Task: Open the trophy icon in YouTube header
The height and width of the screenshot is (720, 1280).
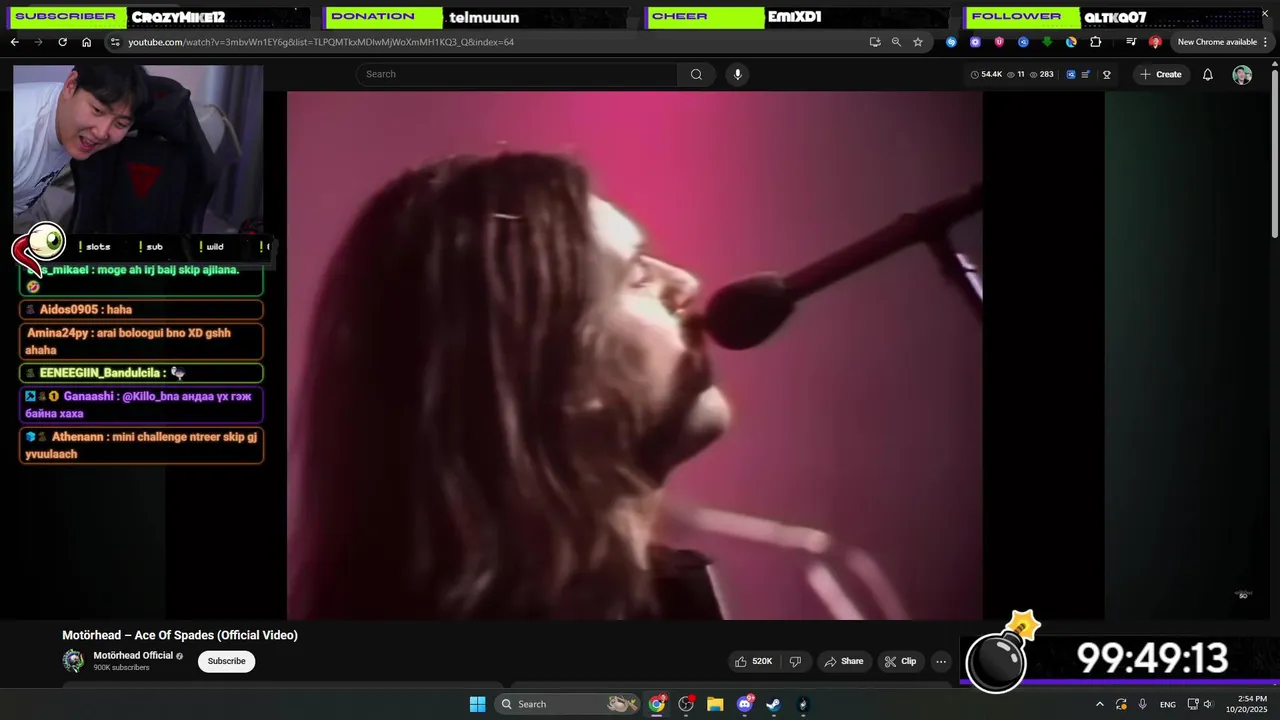Action: click(x=1106, y=74)
